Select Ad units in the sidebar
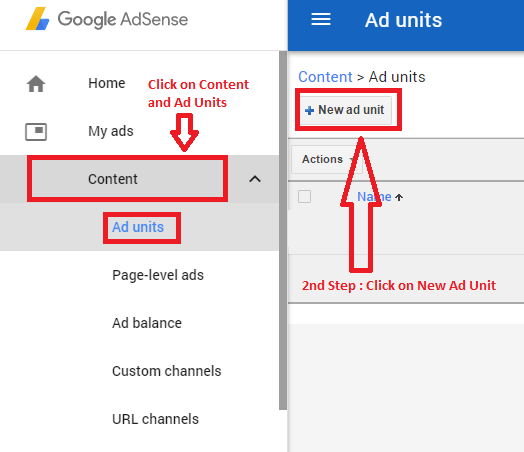 coord(138,227)
